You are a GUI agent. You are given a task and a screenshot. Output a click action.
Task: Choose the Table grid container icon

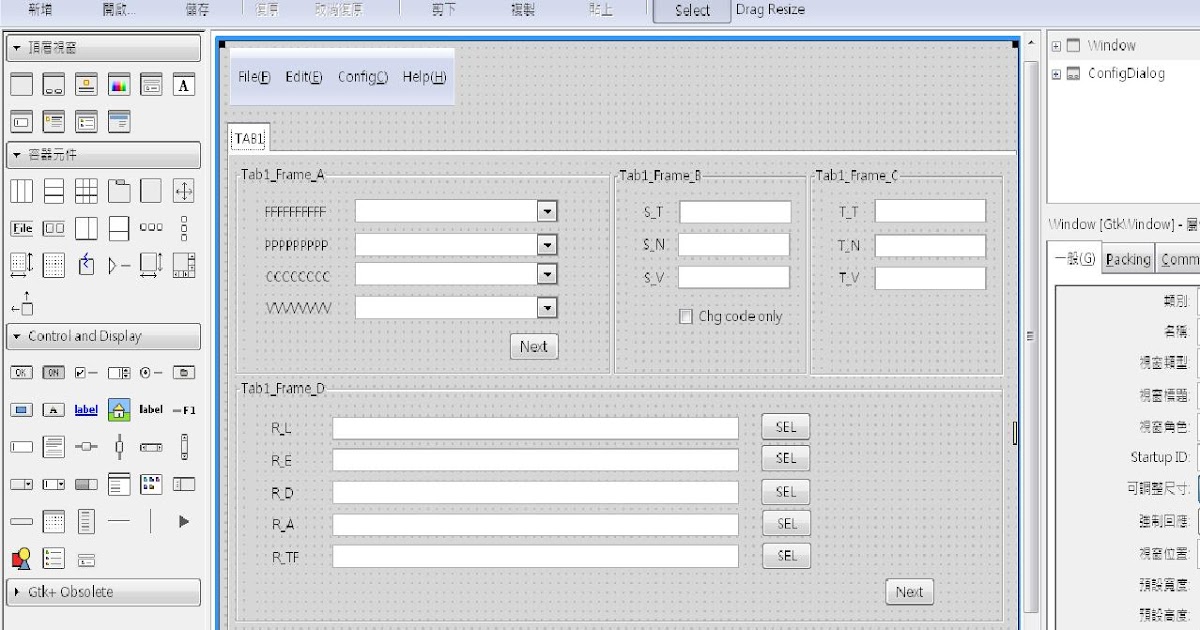(x=87, y=191)
